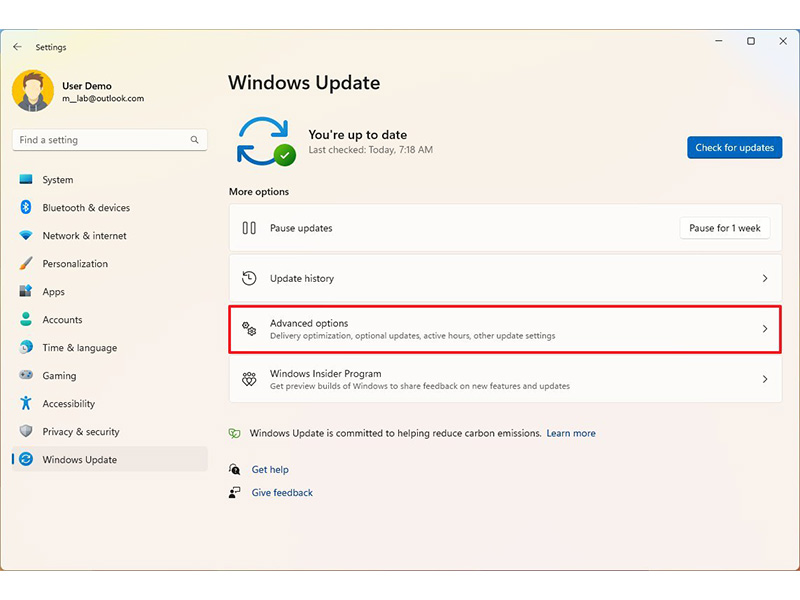Click the Time & language globe clock icon
800x600 pixels.
coord(26,347)
